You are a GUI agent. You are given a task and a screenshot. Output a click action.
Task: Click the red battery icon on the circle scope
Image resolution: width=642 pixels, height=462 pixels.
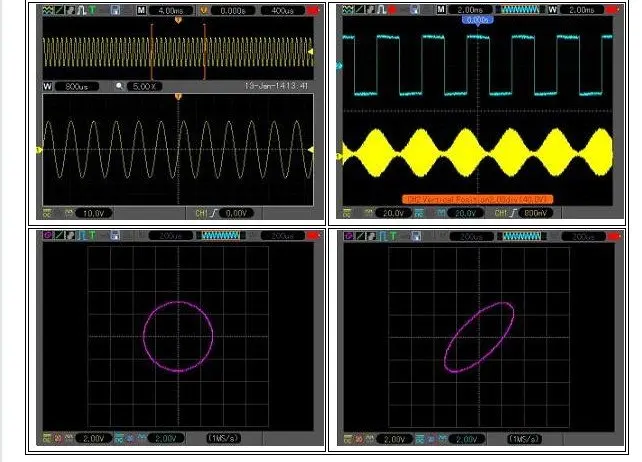pyautogui.click(x=313, y=236)
